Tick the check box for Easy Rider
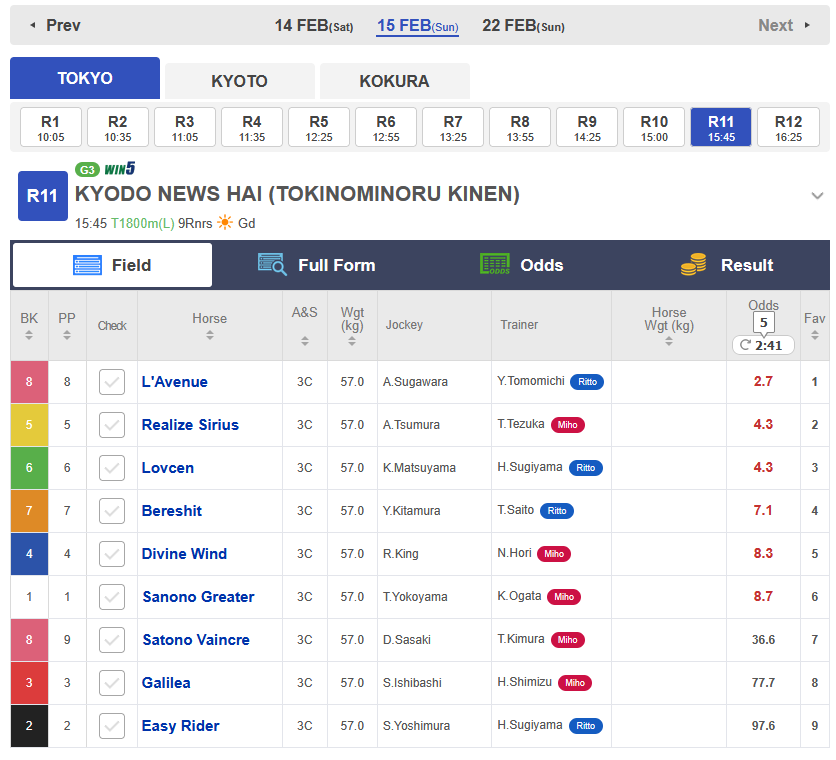The height and width of the screenshot is (760, 836). 112,726
